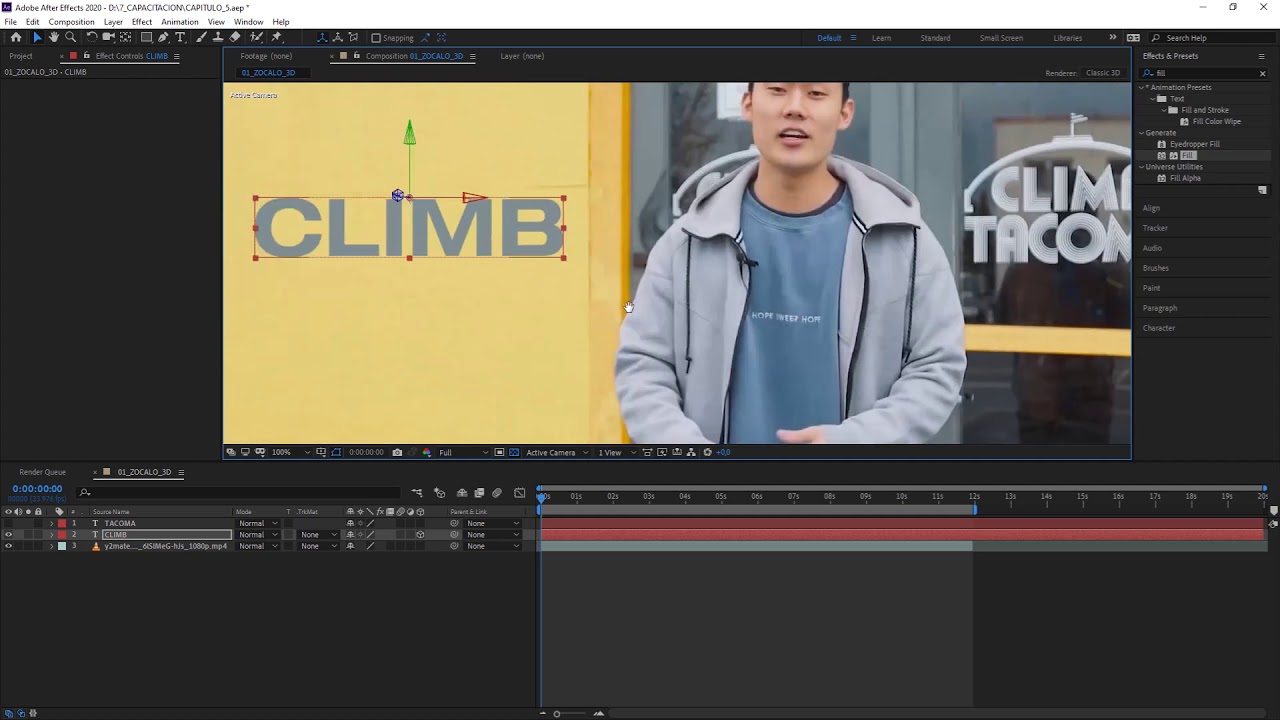Viewport: 1280px width, 720px height.
Task: Choose Local Axis mode icon
Action: coord(322,37)
